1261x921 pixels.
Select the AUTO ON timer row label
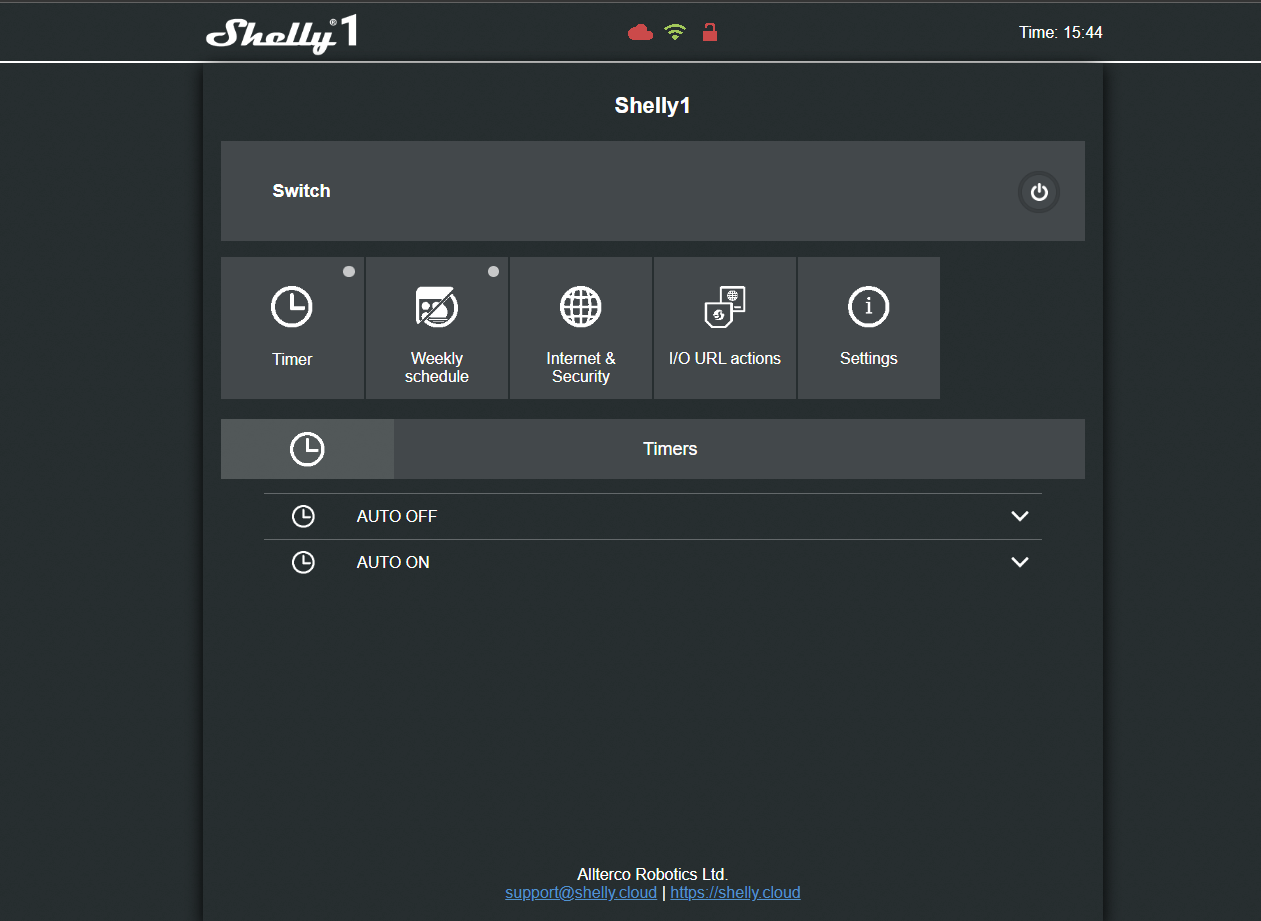point(393,563)
